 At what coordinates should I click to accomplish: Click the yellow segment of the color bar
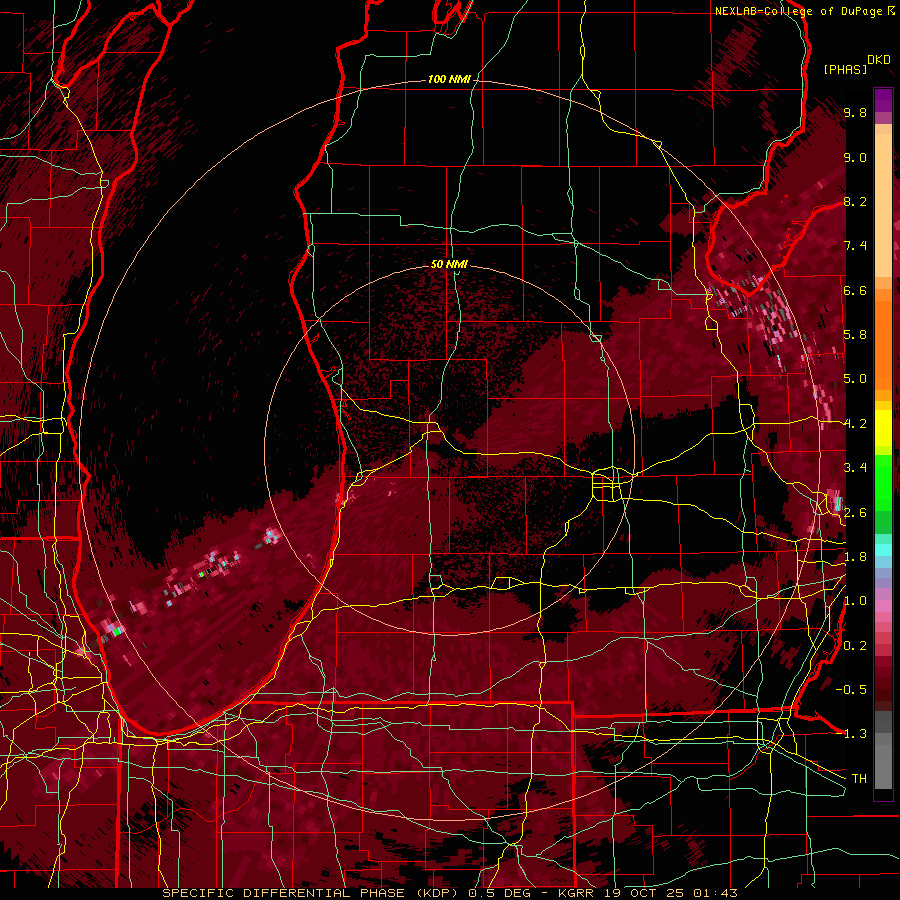tap(883, 428)
